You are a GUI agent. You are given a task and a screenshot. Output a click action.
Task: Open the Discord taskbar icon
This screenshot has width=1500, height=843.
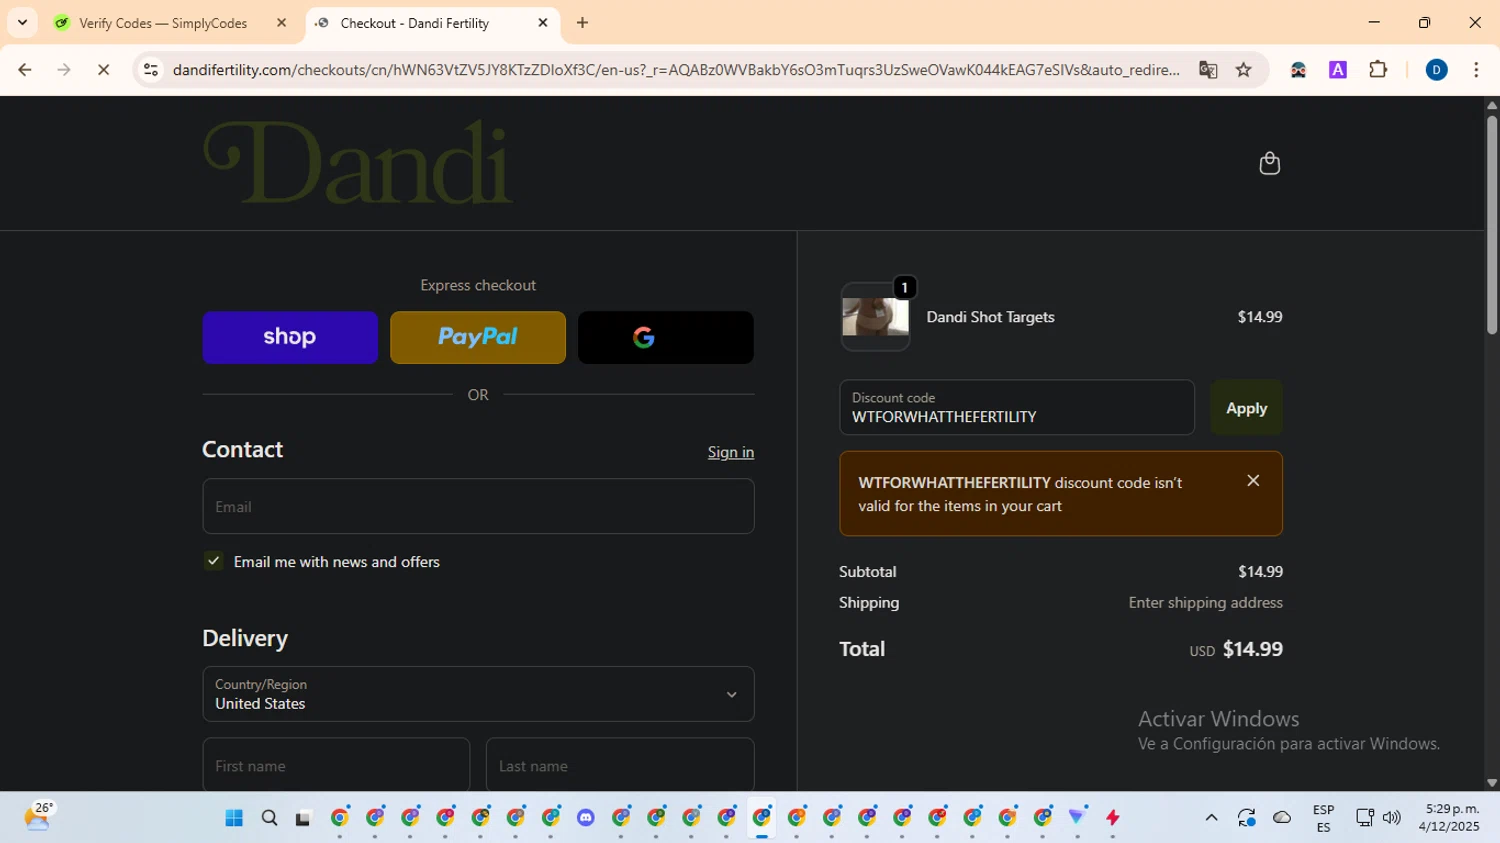coord(586,818)
